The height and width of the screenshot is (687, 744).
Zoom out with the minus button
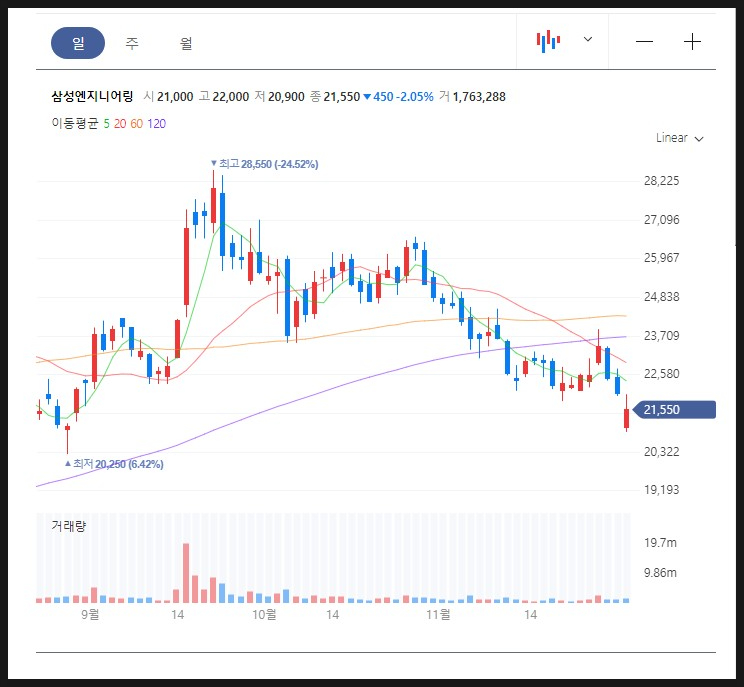pos(644,42)
